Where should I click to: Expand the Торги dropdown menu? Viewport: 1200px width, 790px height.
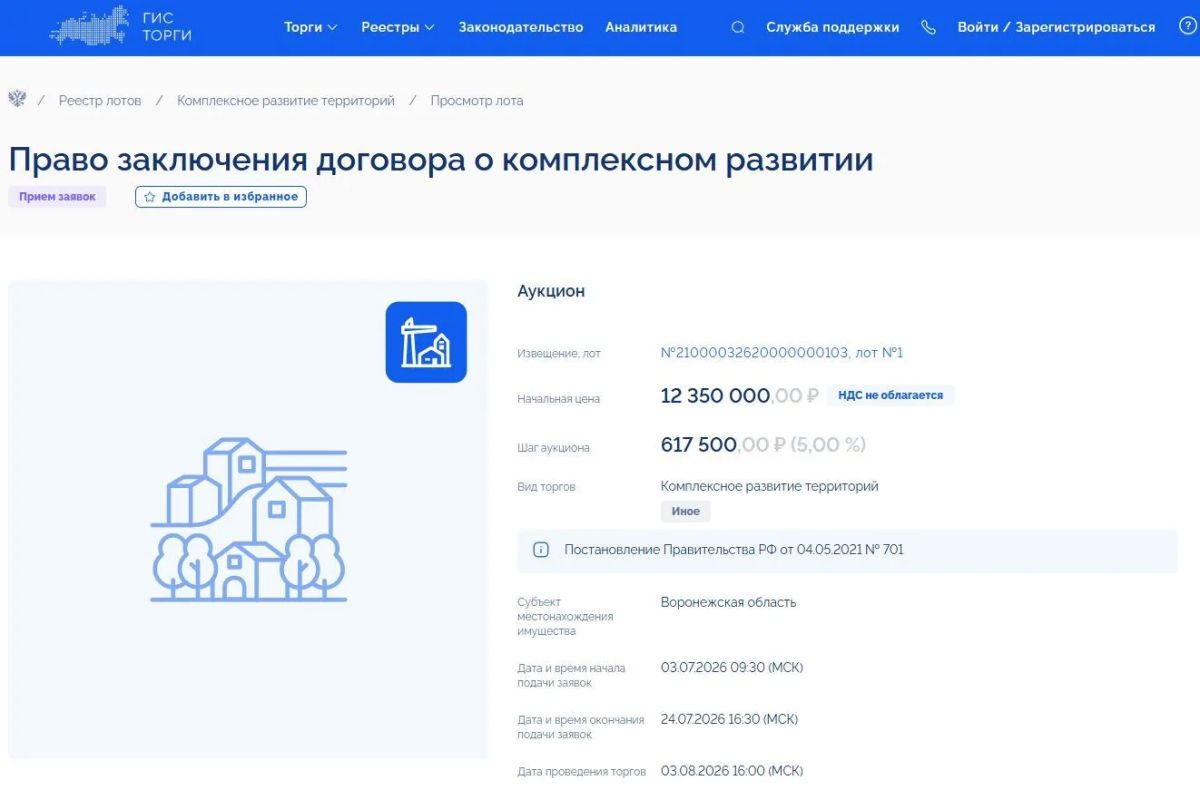click(x=310, y=27)
